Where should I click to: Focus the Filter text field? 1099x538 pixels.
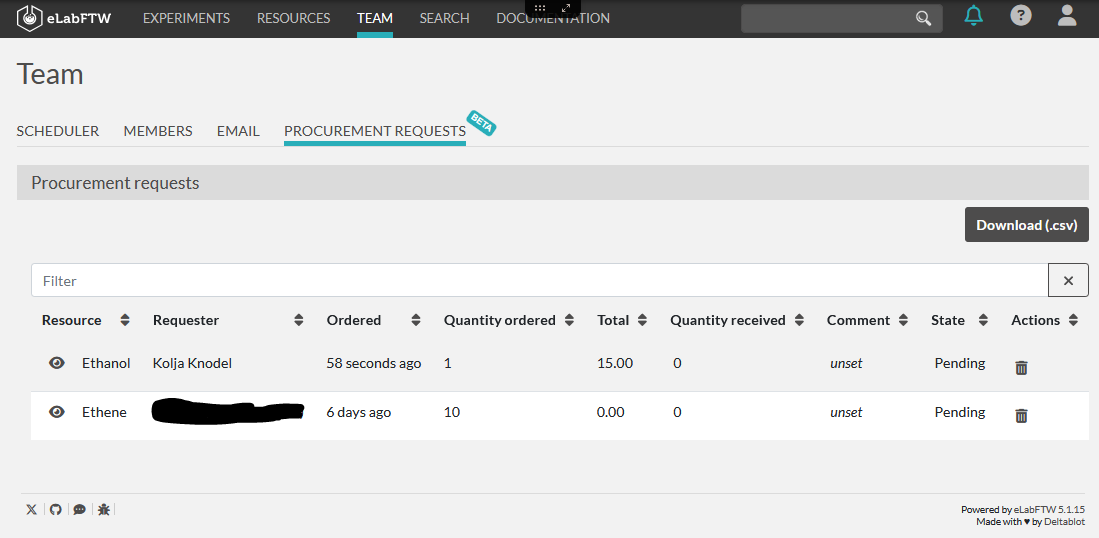[x=539, y=281]
